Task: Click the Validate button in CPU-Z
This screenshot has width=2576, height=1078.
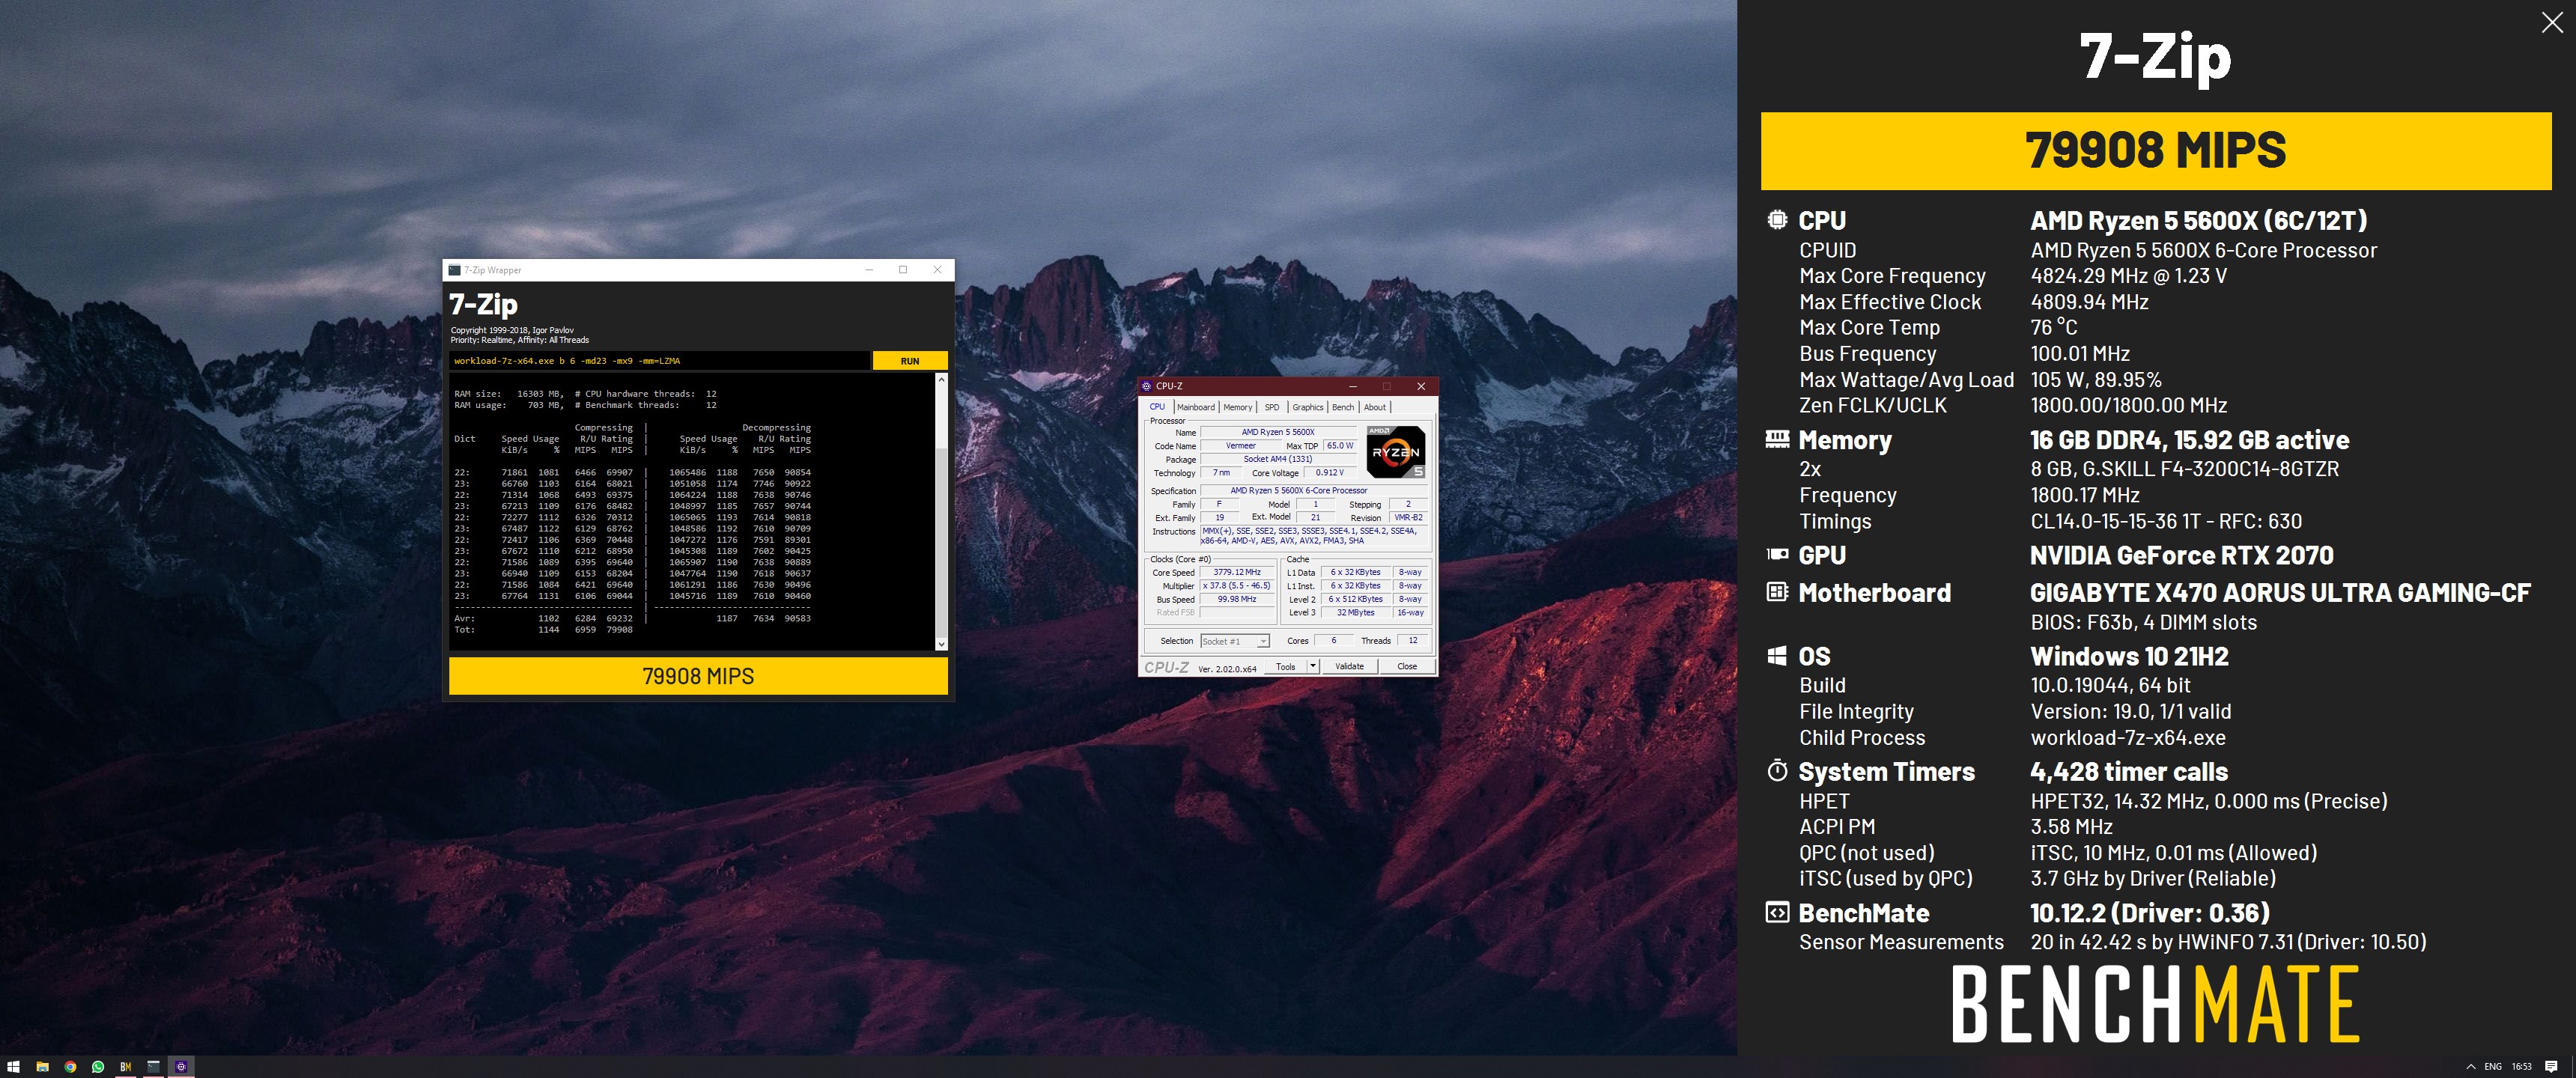Action: pyautogui.click(x=1350, y=666)
